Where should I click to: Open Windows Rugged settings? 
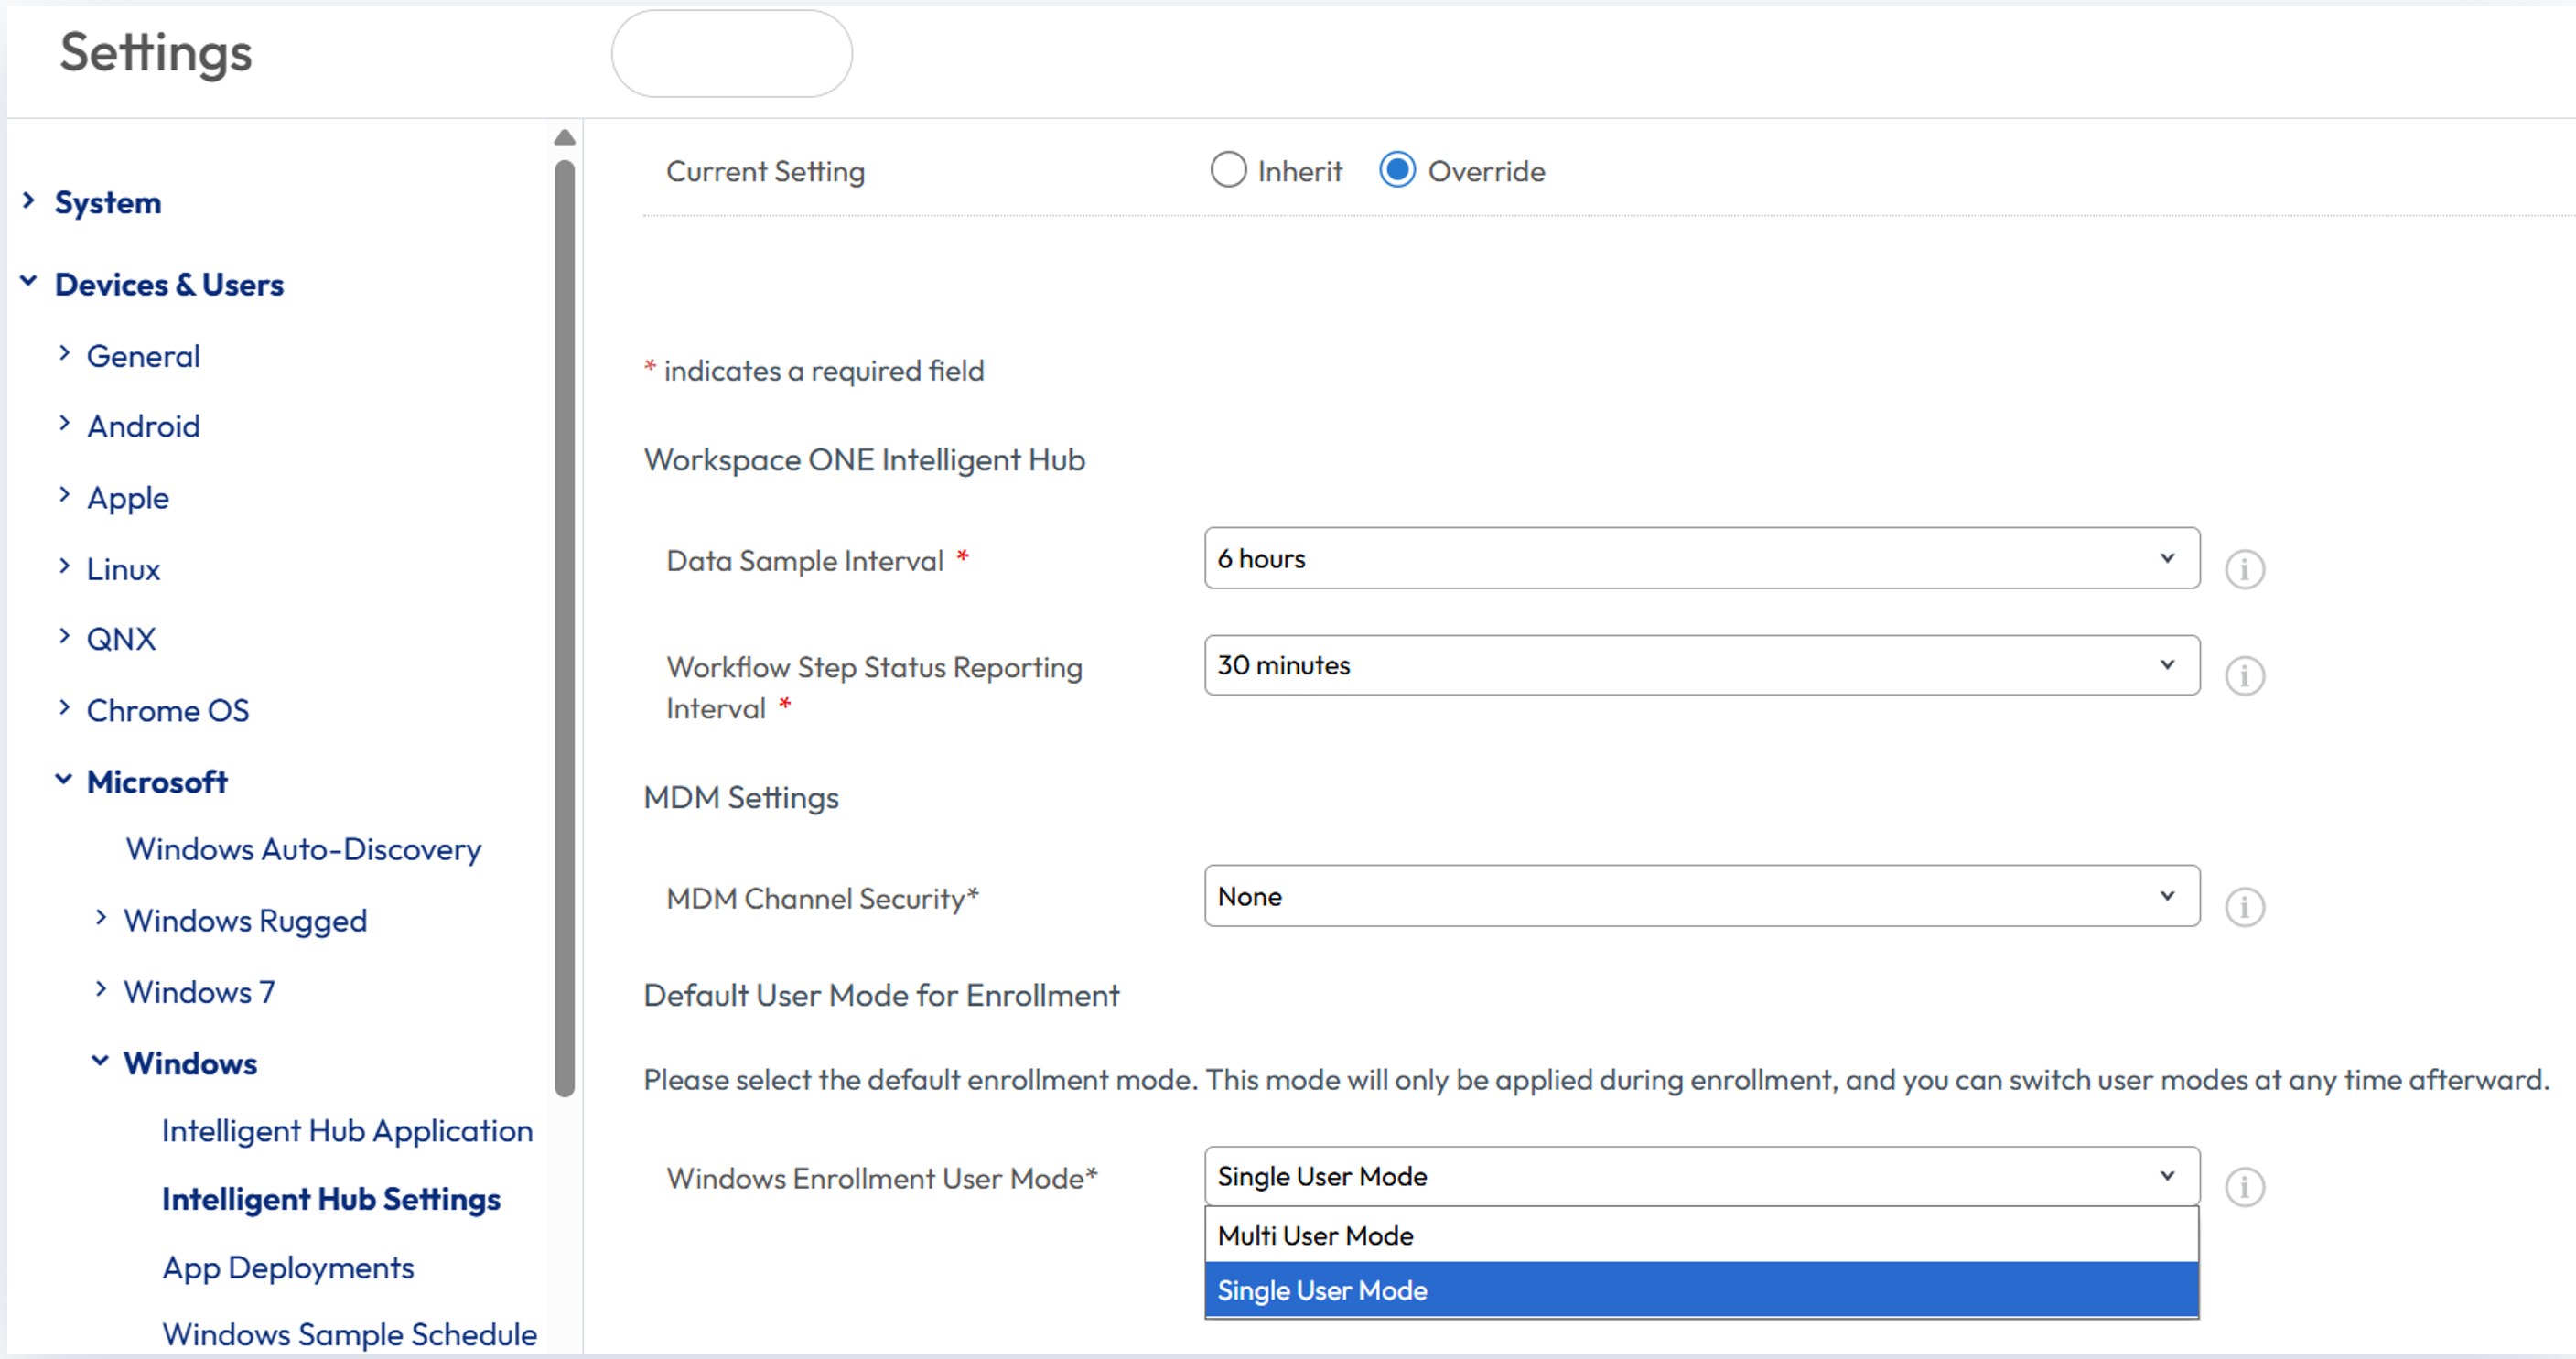pos(245,921)
